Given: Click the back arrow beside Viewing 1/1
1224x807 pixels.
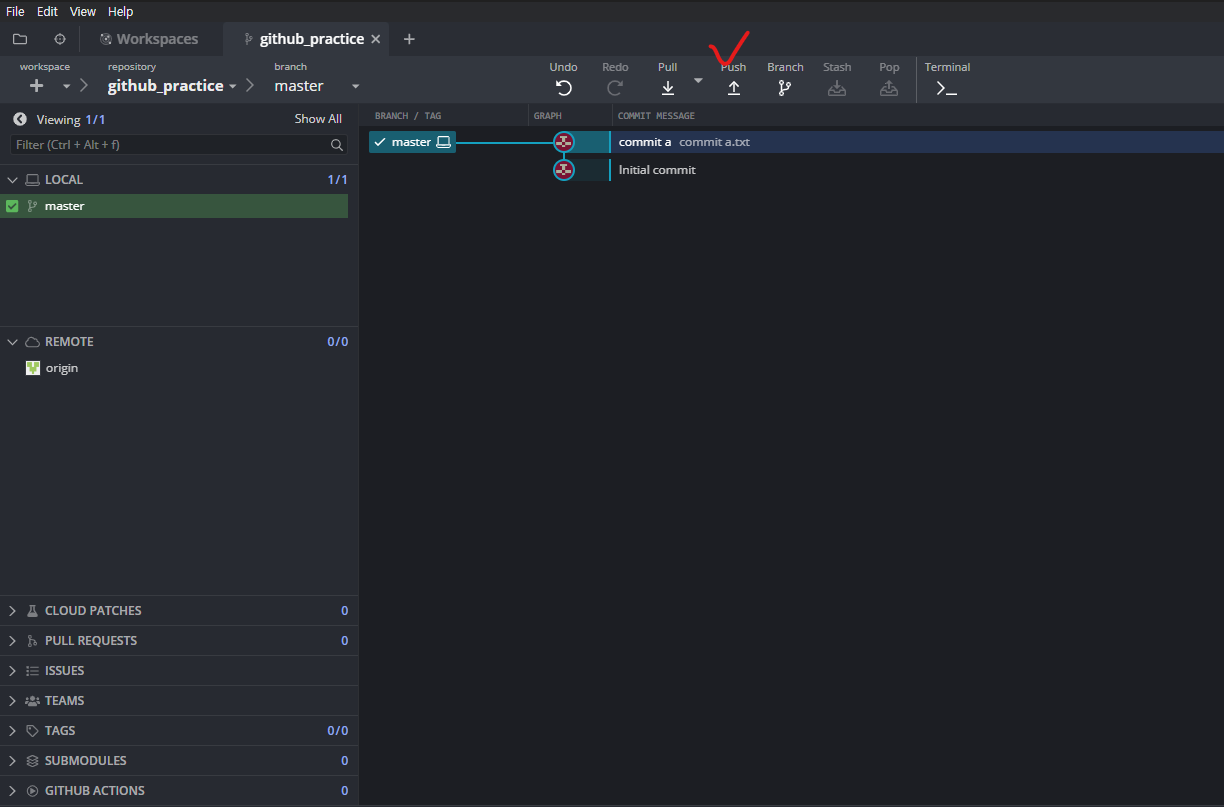Looking at the screenshot, I should coord(20,119).
